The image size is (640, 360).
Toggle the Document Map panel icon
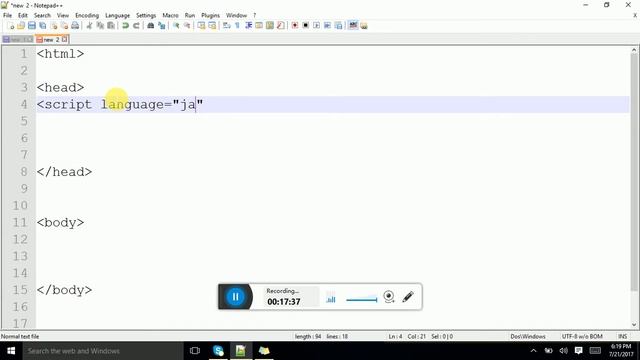pos(270,25)
